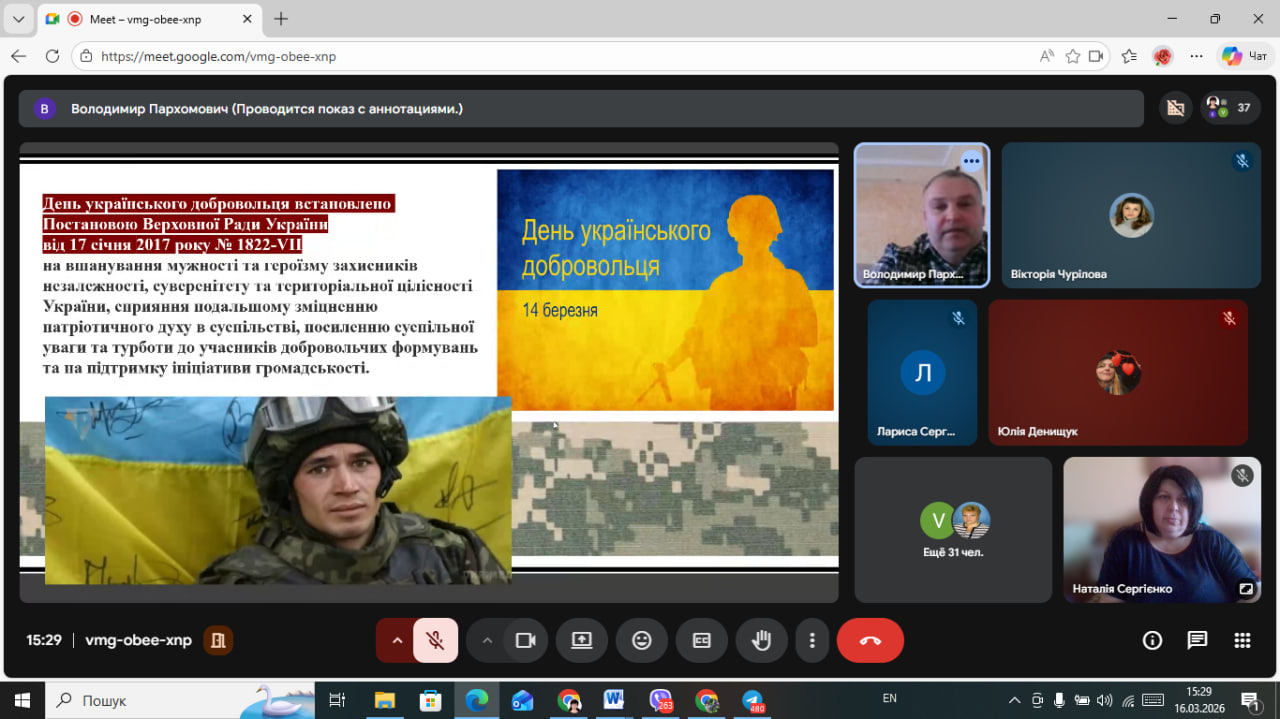Image resolution: width=1280 pixels, height=719 pixels.
Task: Show the participants list with 37 people
Action: tap(1230, 108)
